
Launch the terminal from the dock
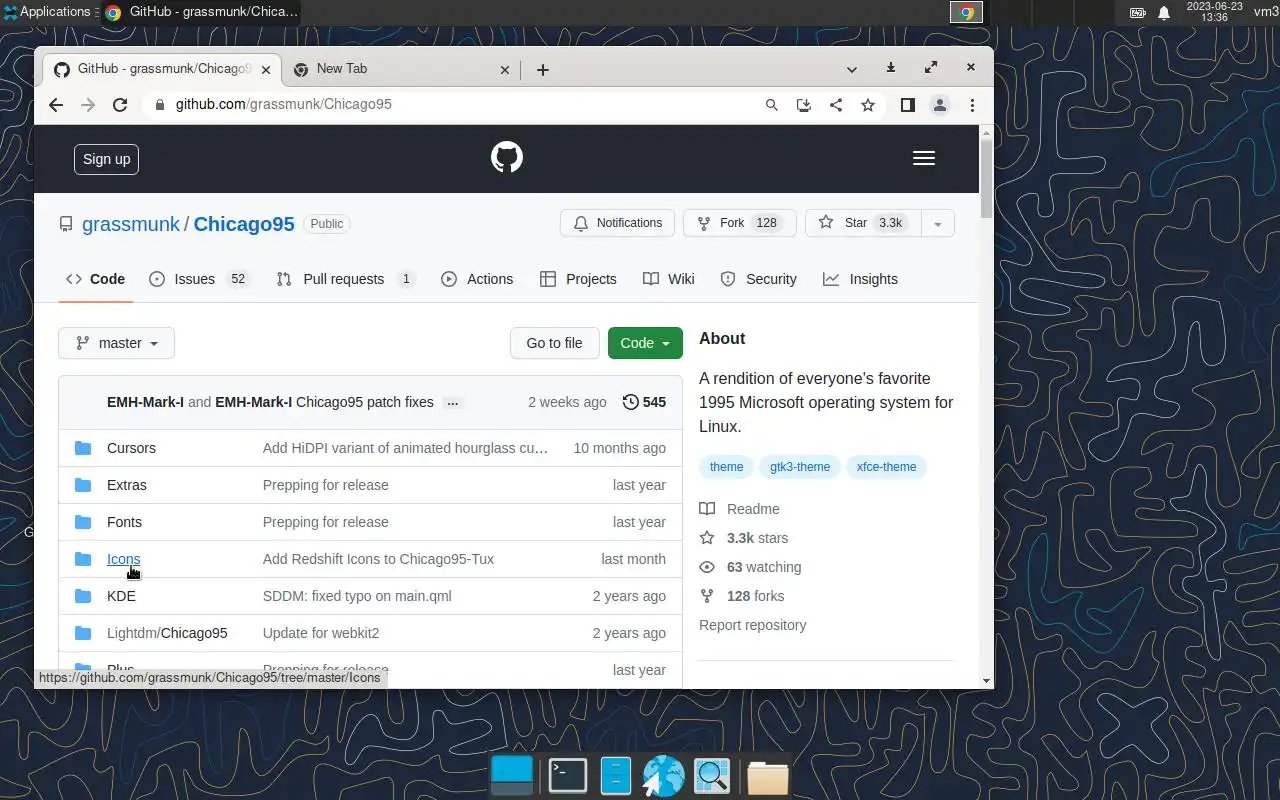click(x=568, y=776)
